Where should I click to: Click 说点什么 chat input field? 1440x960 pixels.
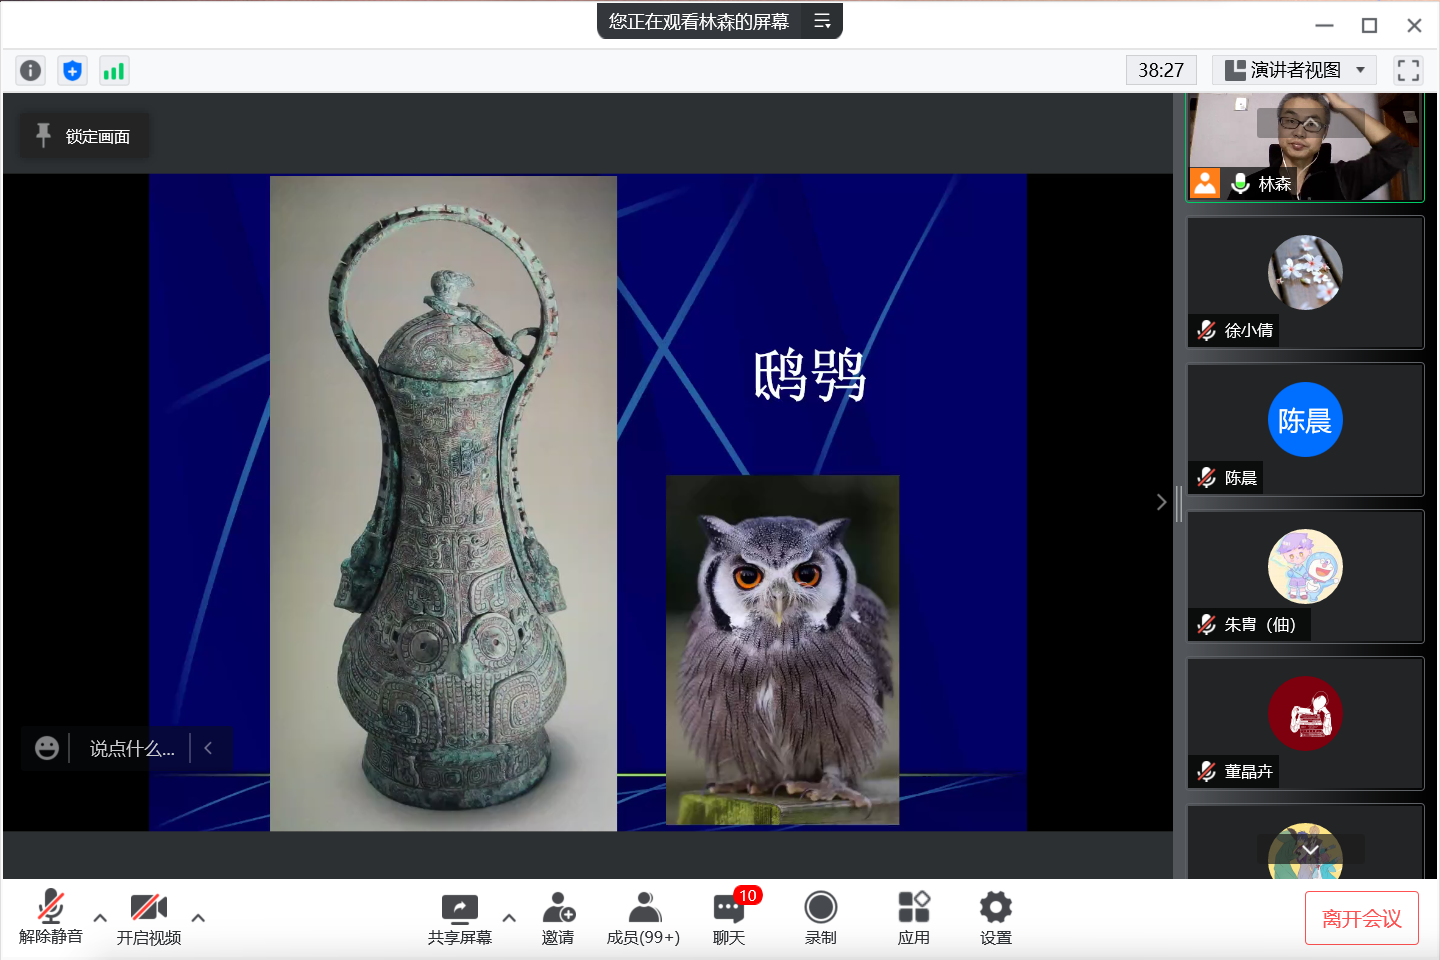(x=132, y=748)
